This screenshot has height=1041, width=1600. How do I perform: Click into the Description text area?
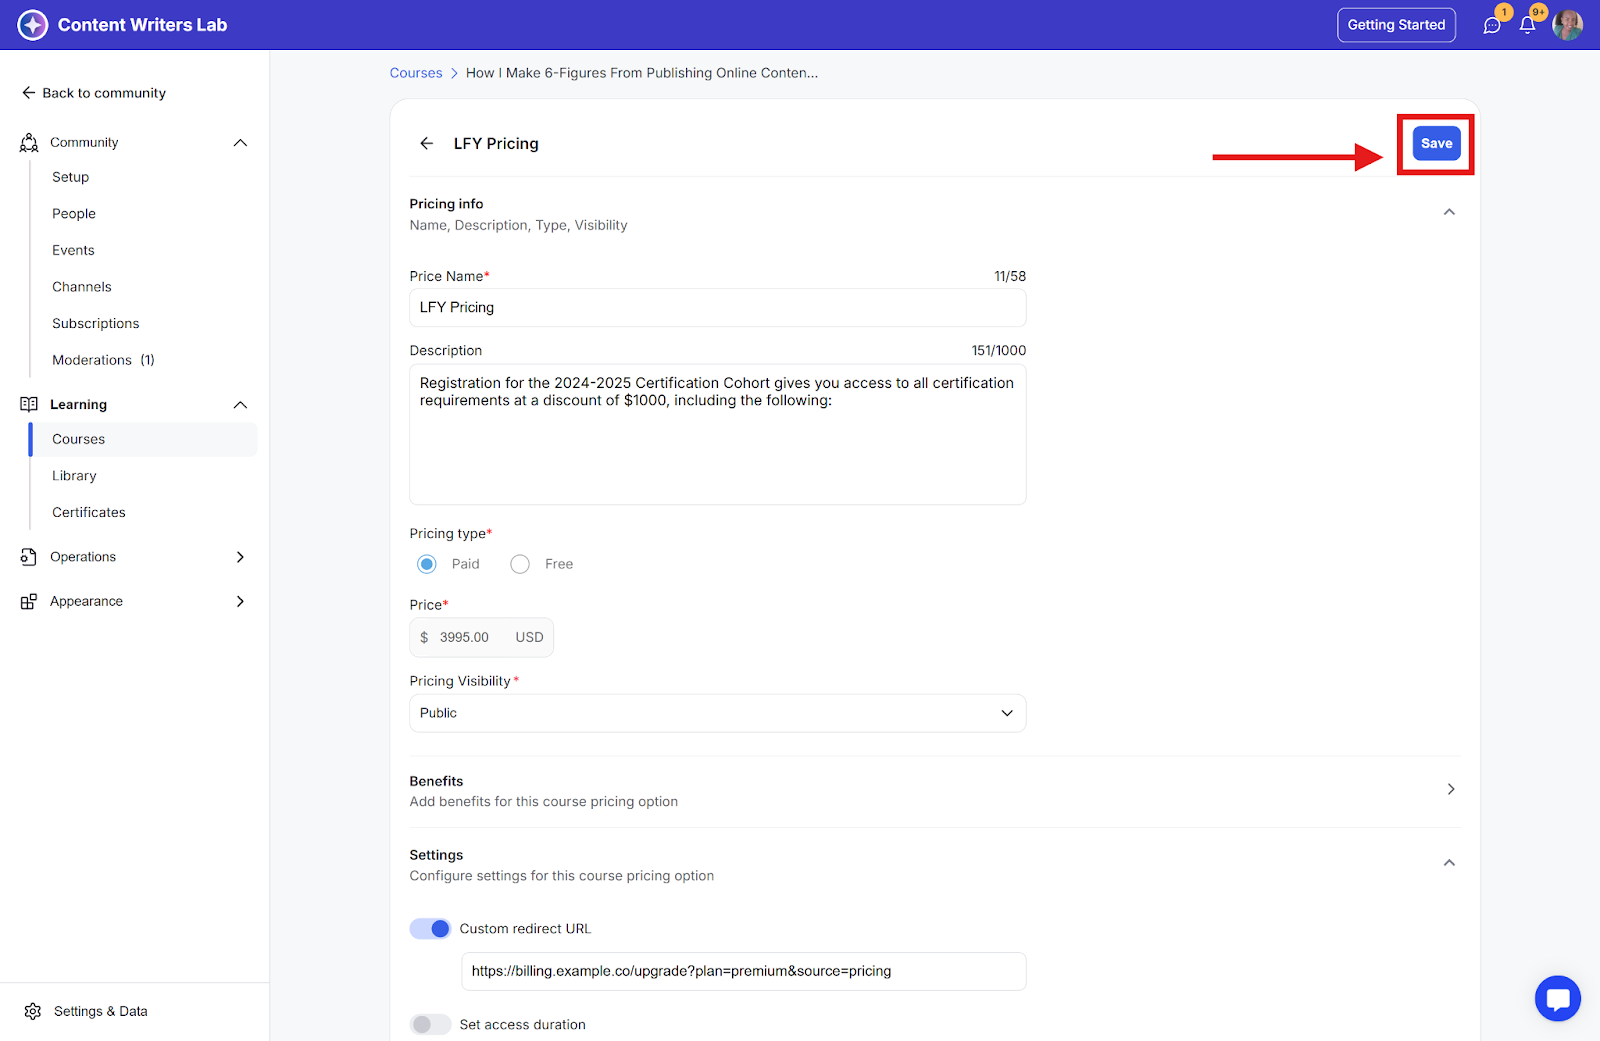(x=718, y=435)
